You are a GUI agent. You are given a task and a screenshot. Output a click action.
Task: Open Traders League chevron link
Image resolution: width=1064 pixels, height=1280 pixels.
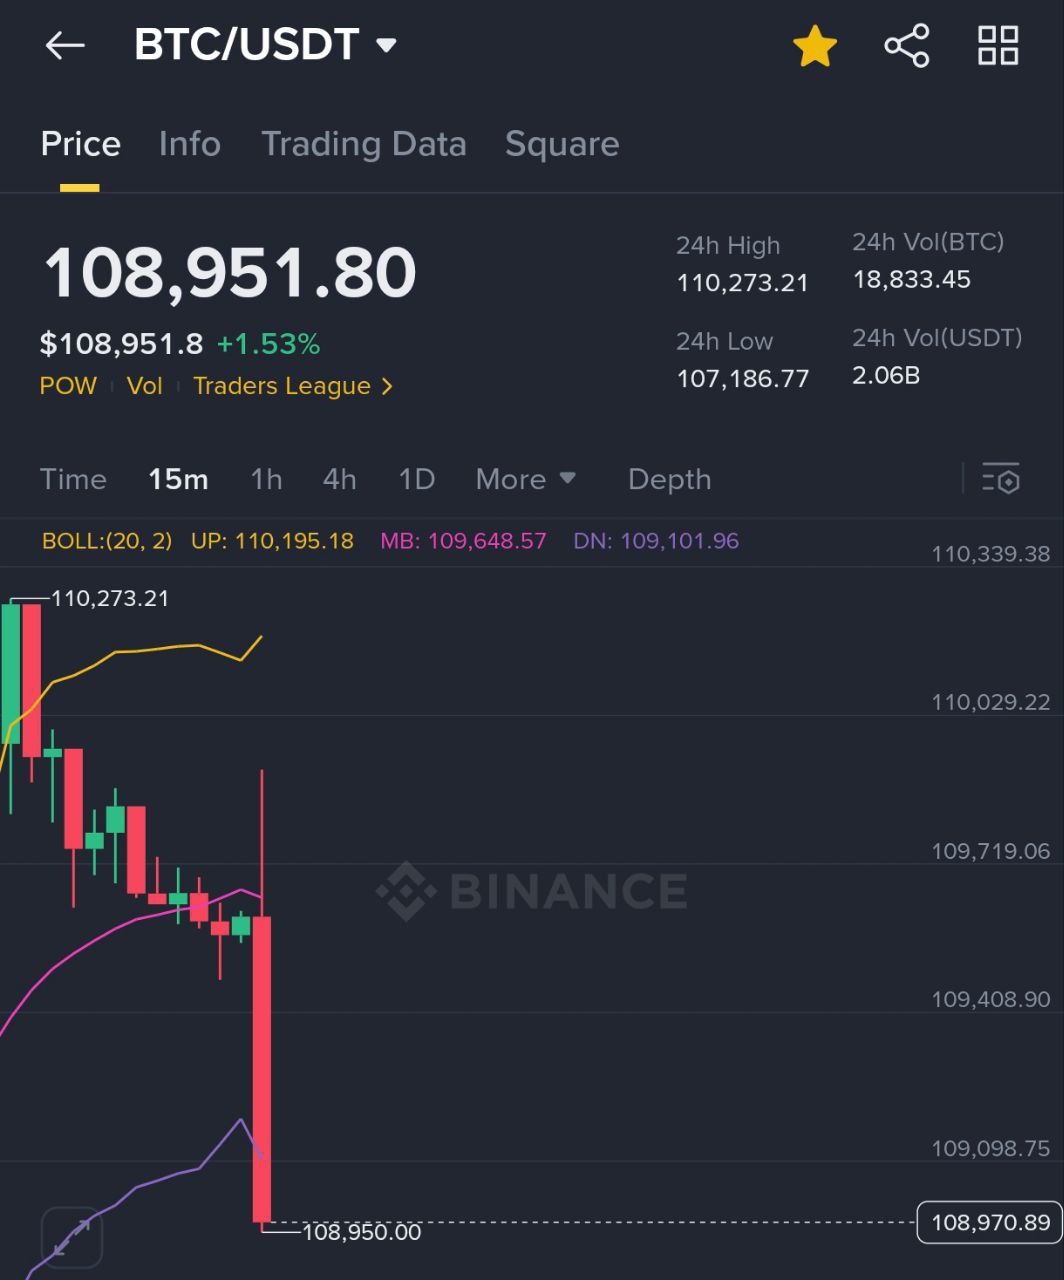(x=293, y=386)
